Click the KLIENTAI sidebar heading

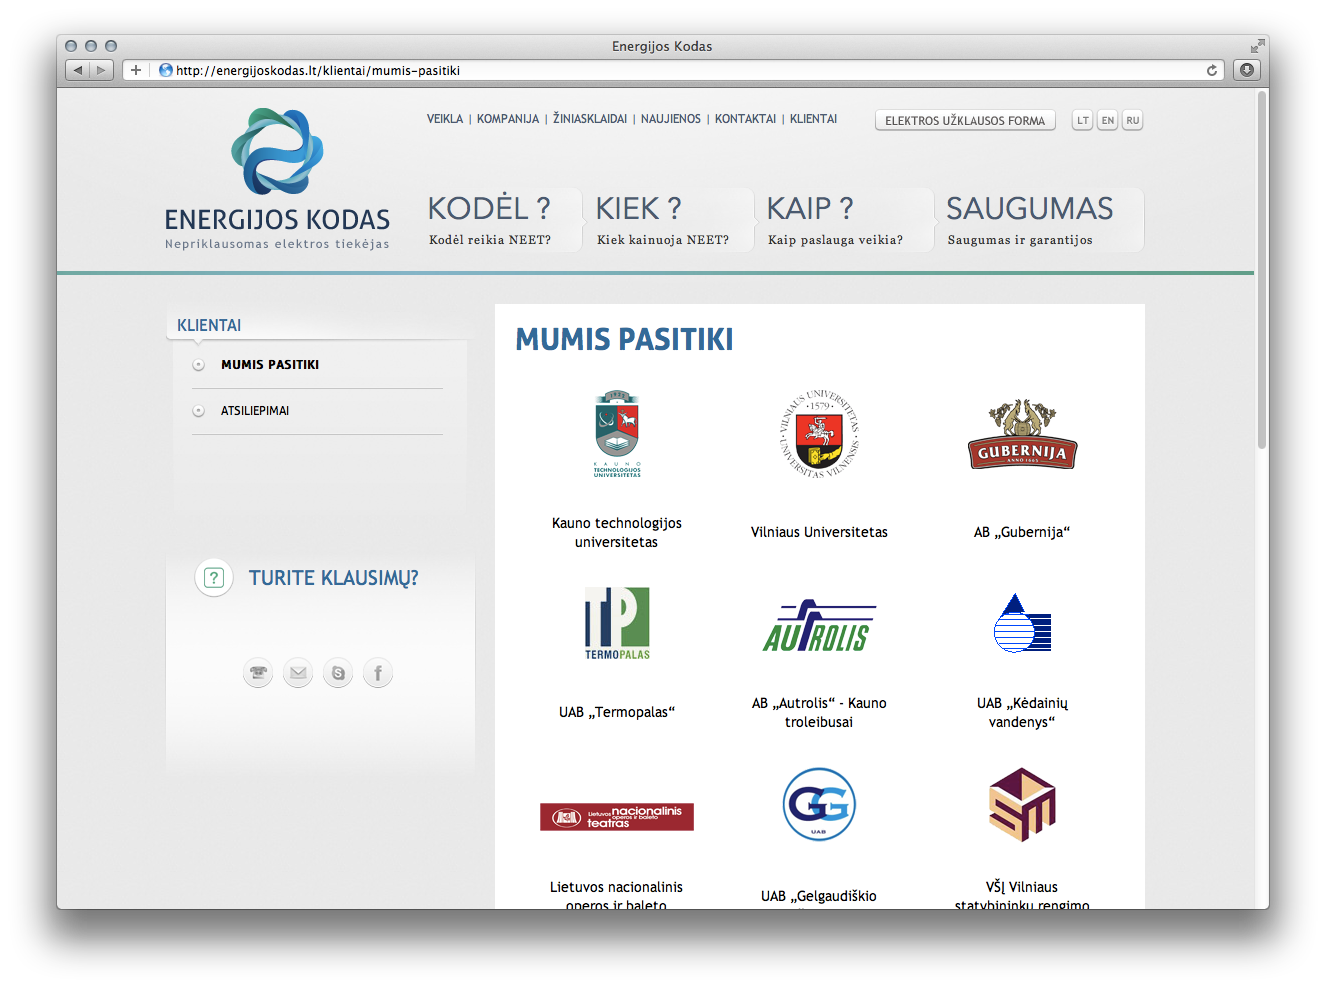coord(209,325)
